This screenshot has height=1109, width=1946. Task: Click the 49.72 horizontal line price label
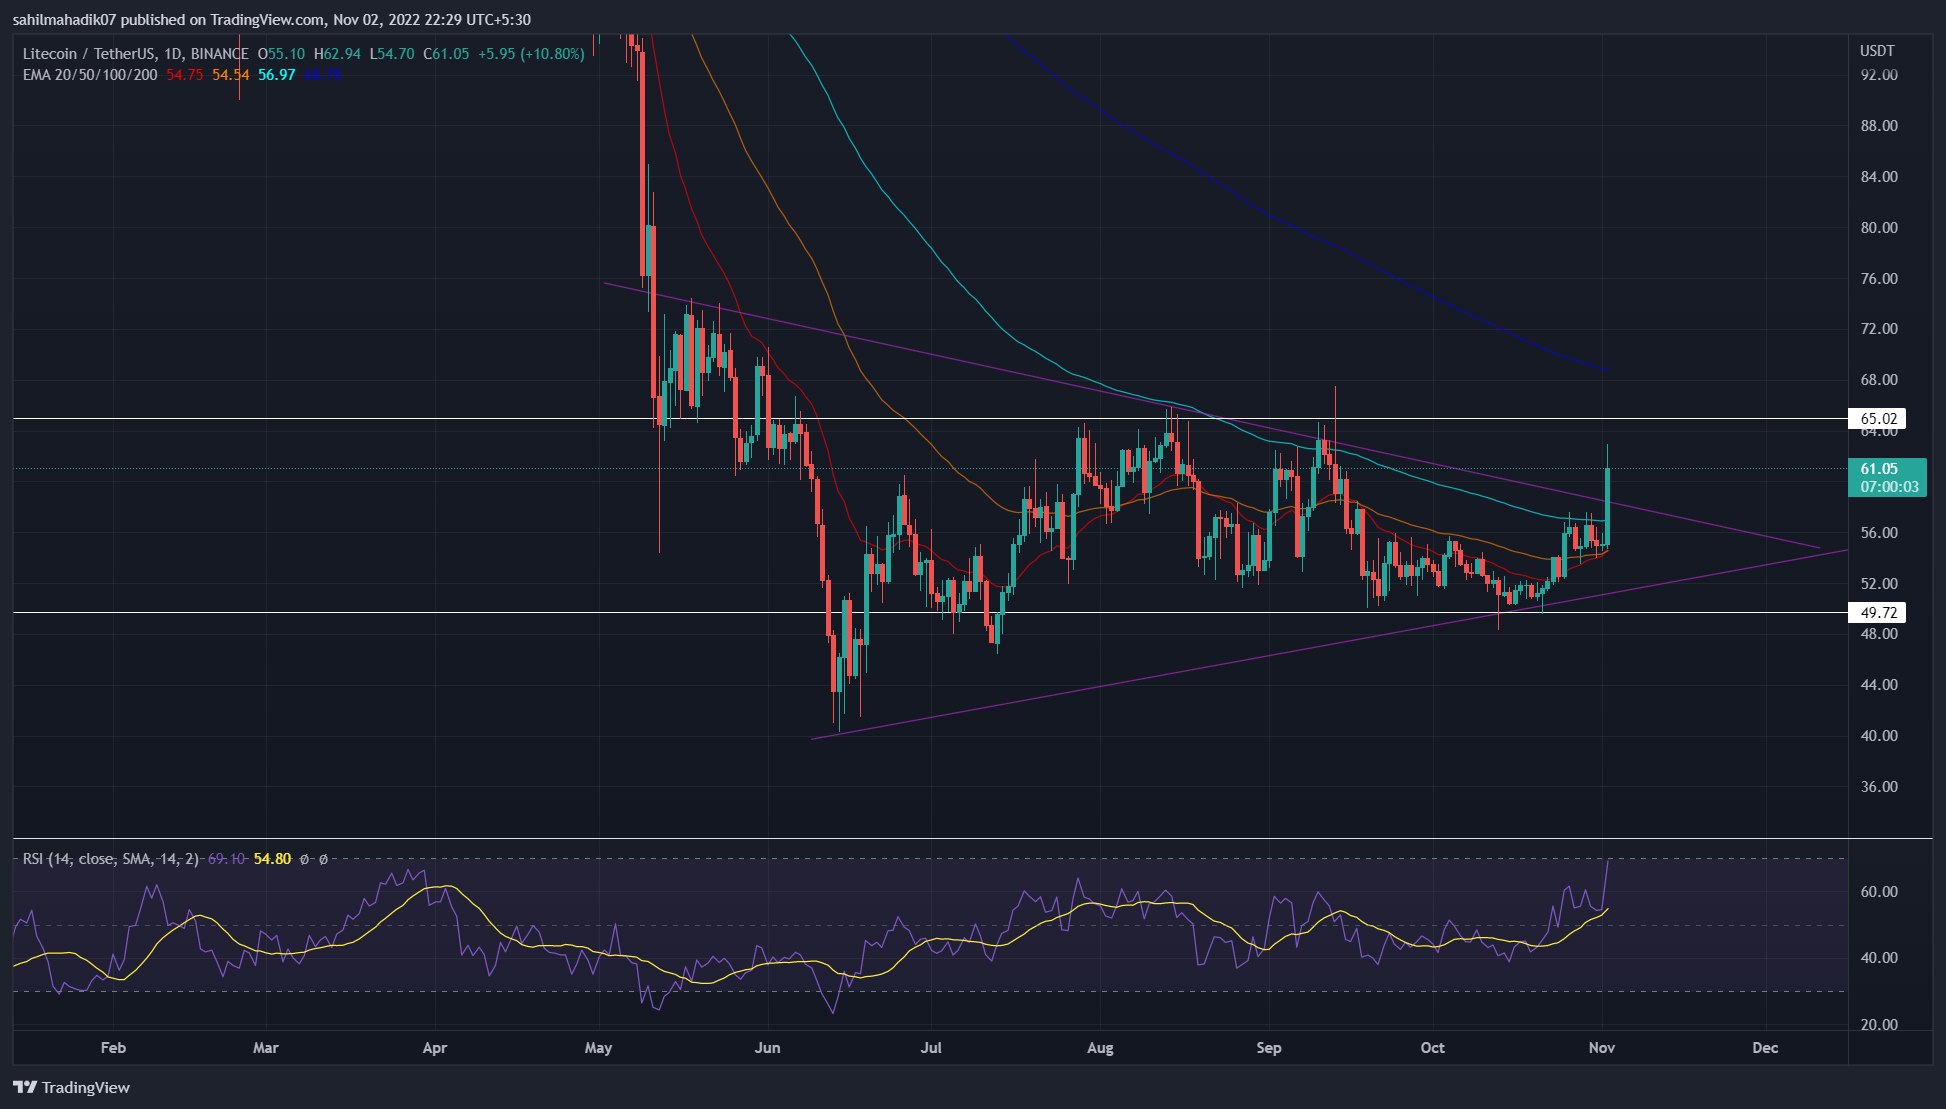[1878, 613]
